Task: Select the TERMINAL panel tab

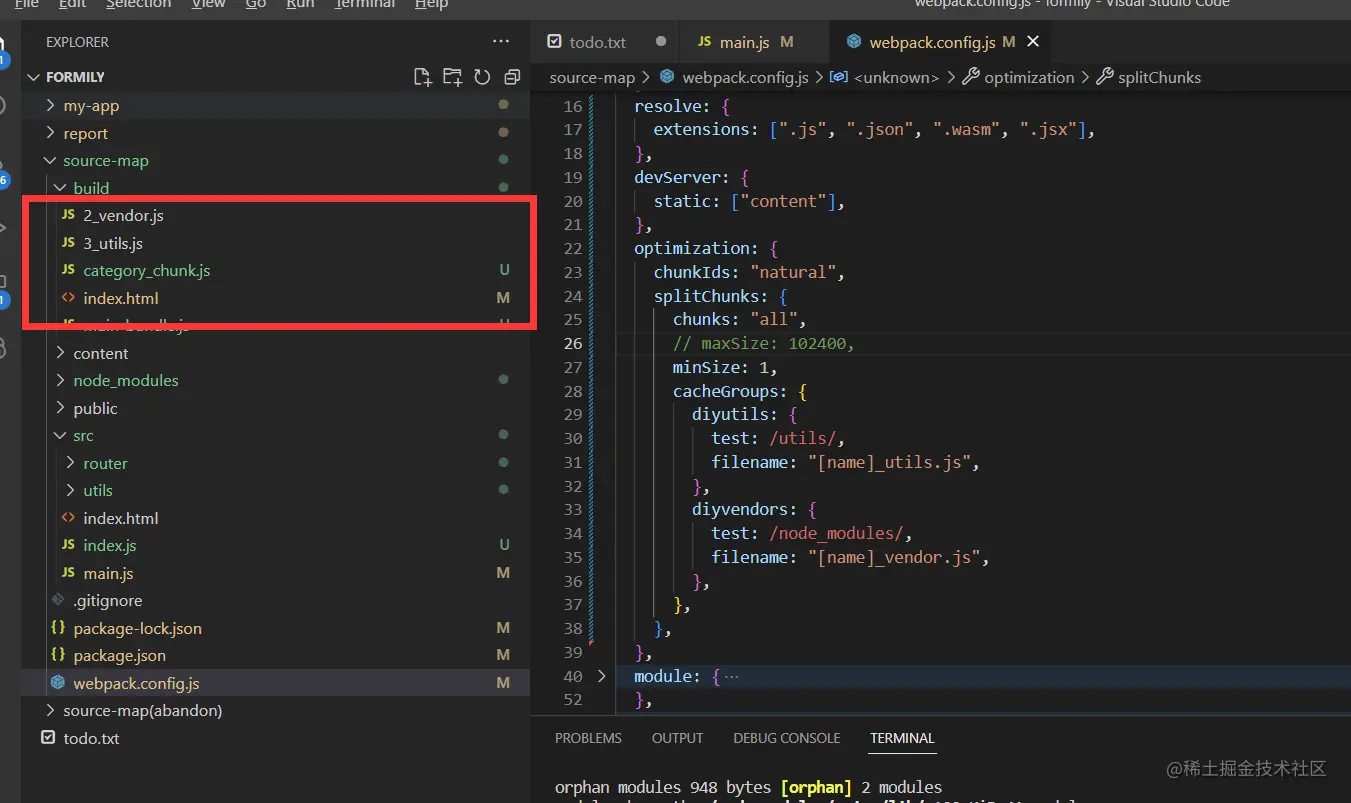Action: 902,738
